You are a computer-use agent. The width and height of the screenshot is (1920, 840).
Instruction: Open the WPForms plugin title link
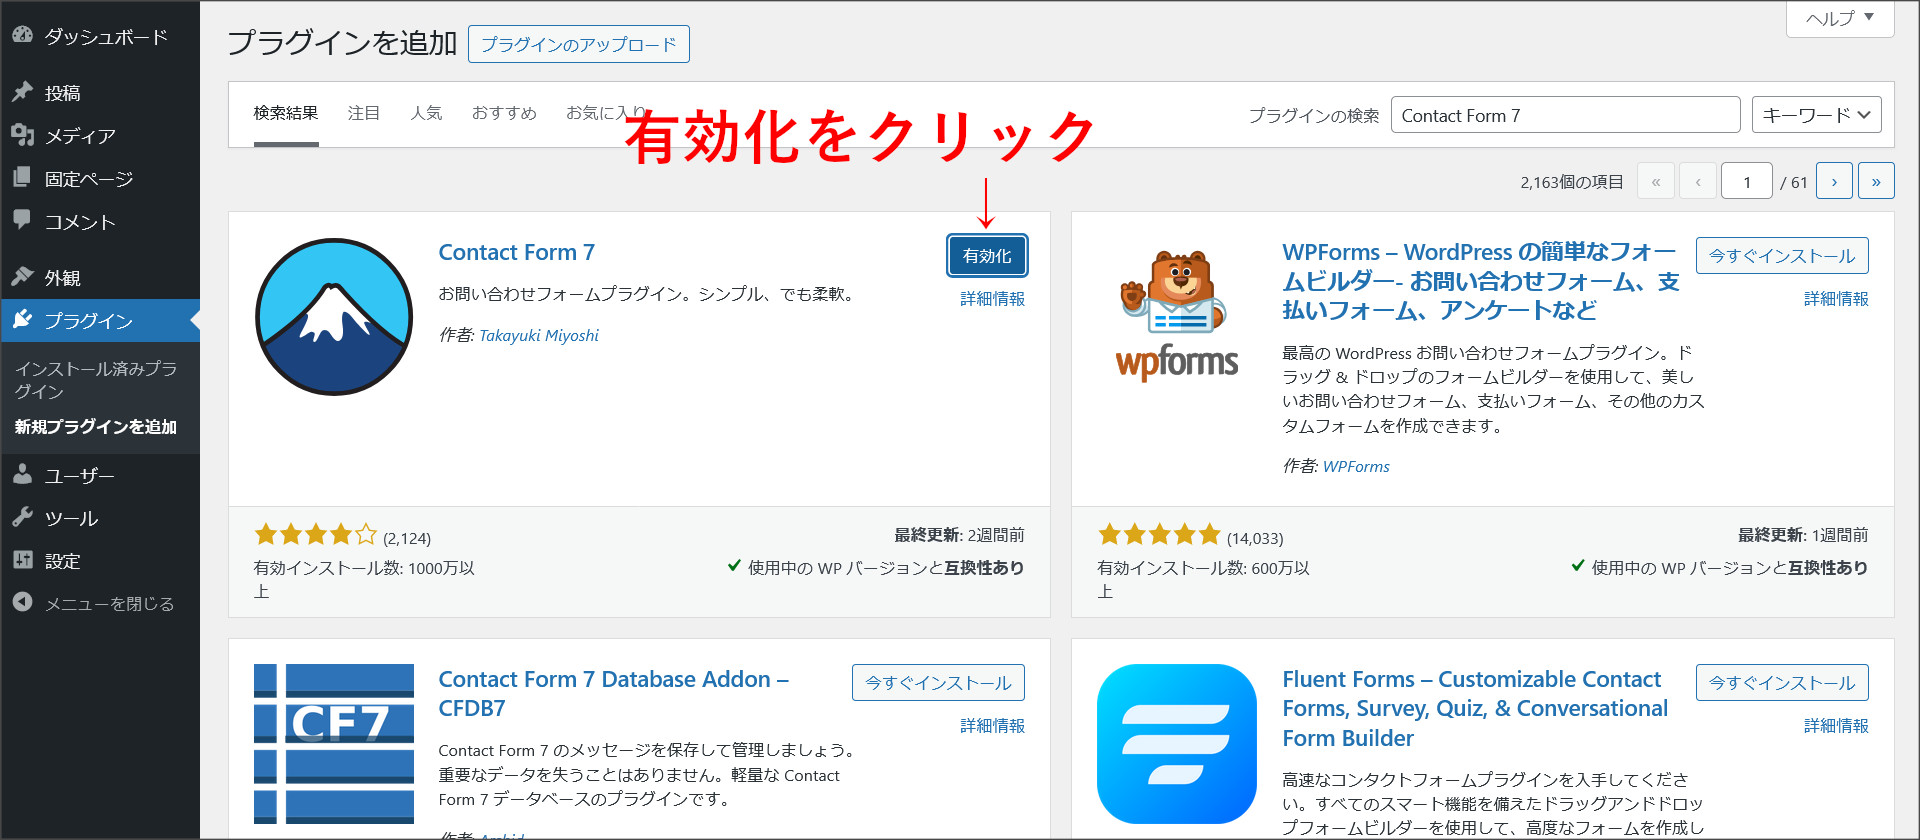1481,281
